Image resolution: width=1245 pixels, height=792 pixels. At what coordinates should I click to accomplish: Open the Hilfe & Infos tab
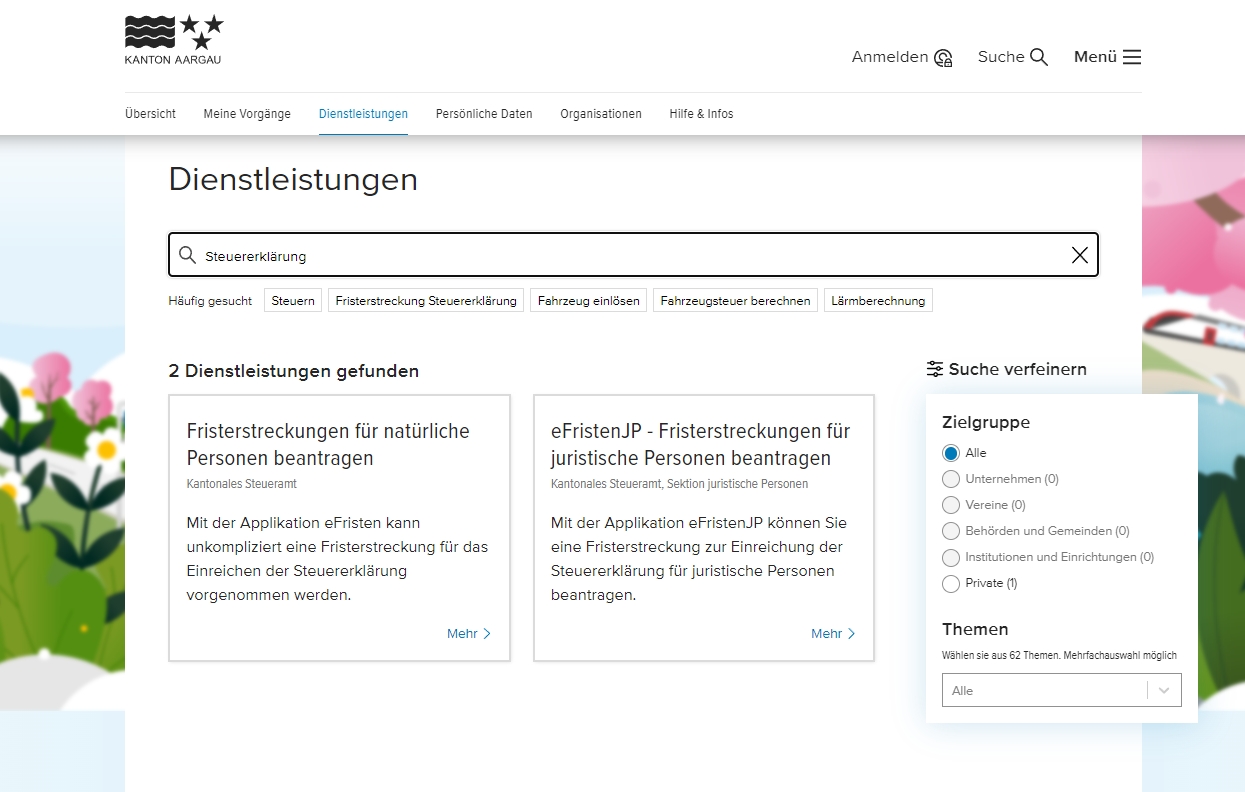tap(701, 114)
